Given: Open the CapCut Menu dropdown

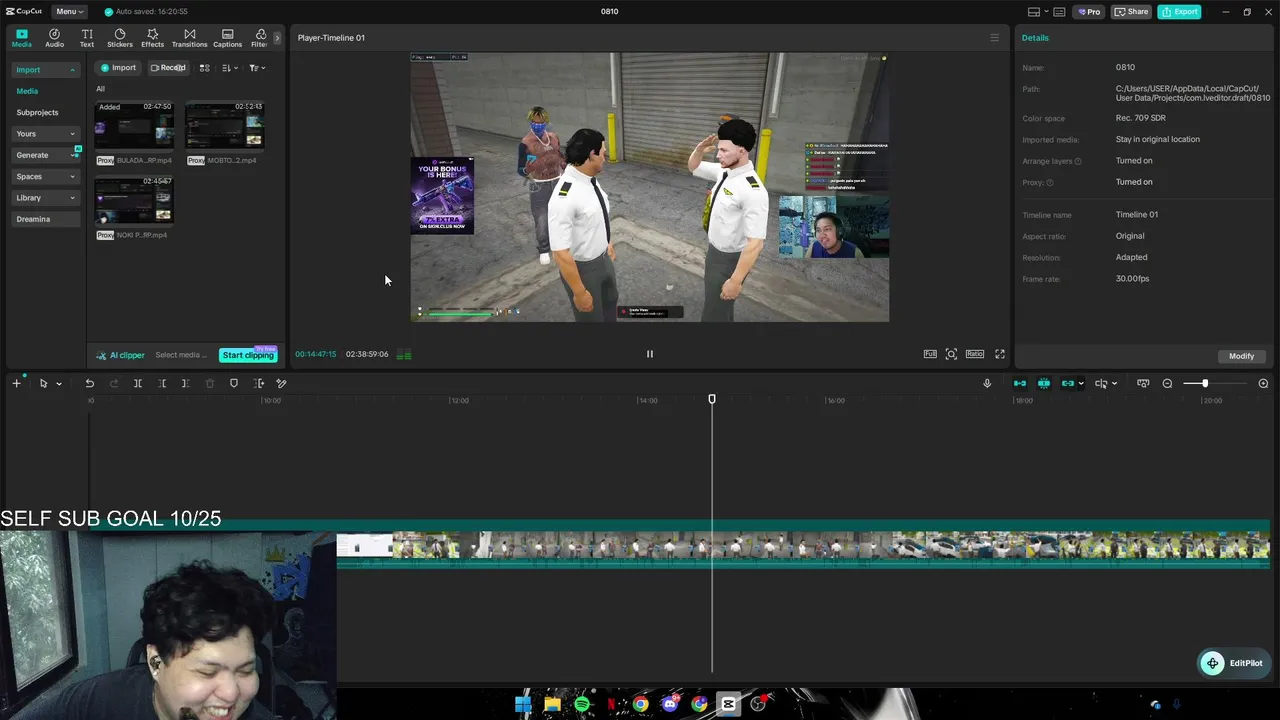Looking at the screenshot, I should pyautogui.click(x=69, y=12).
